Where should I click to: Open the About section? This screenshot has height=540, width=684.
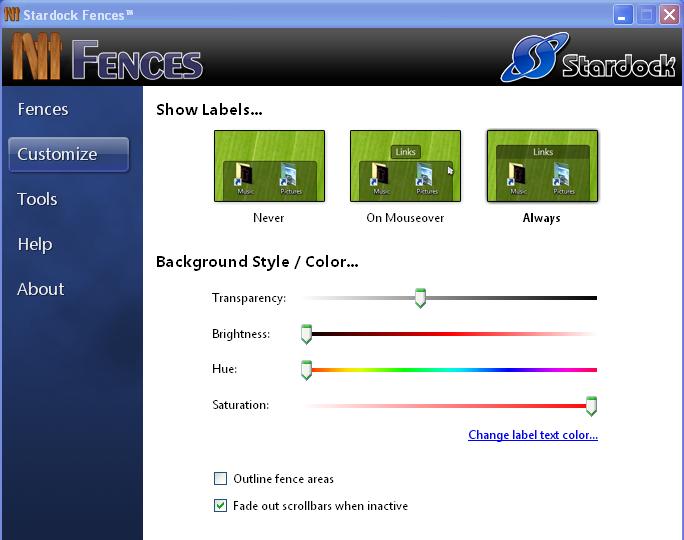click(x=41, y=289)
